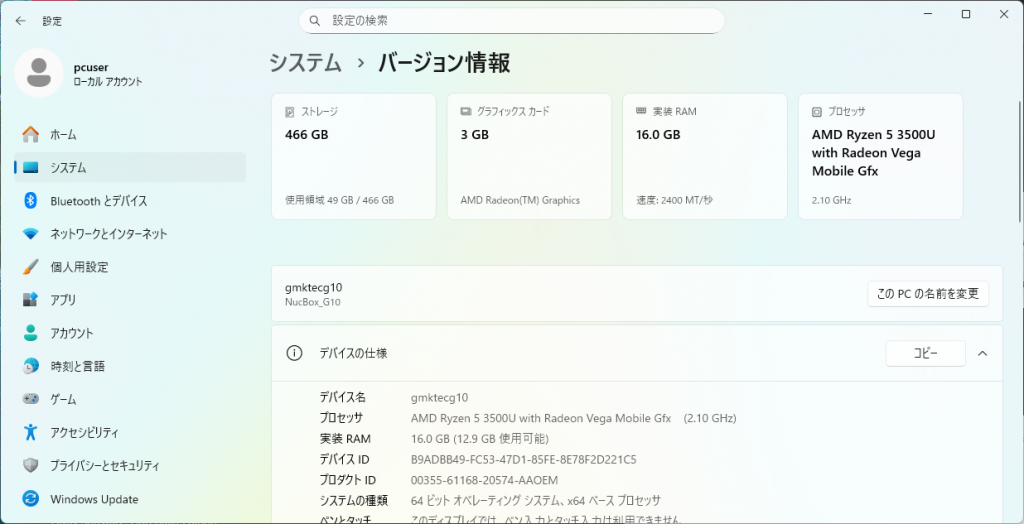Open the ストレージ 466 GB card
1024x524 pixels.
pyautogui.click(x=353, y=156)
